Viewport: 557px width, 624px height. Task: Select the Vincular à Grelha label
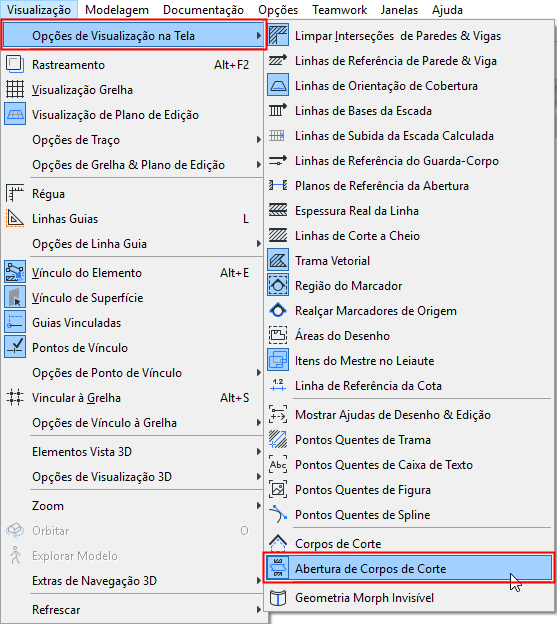pos(76,398)
